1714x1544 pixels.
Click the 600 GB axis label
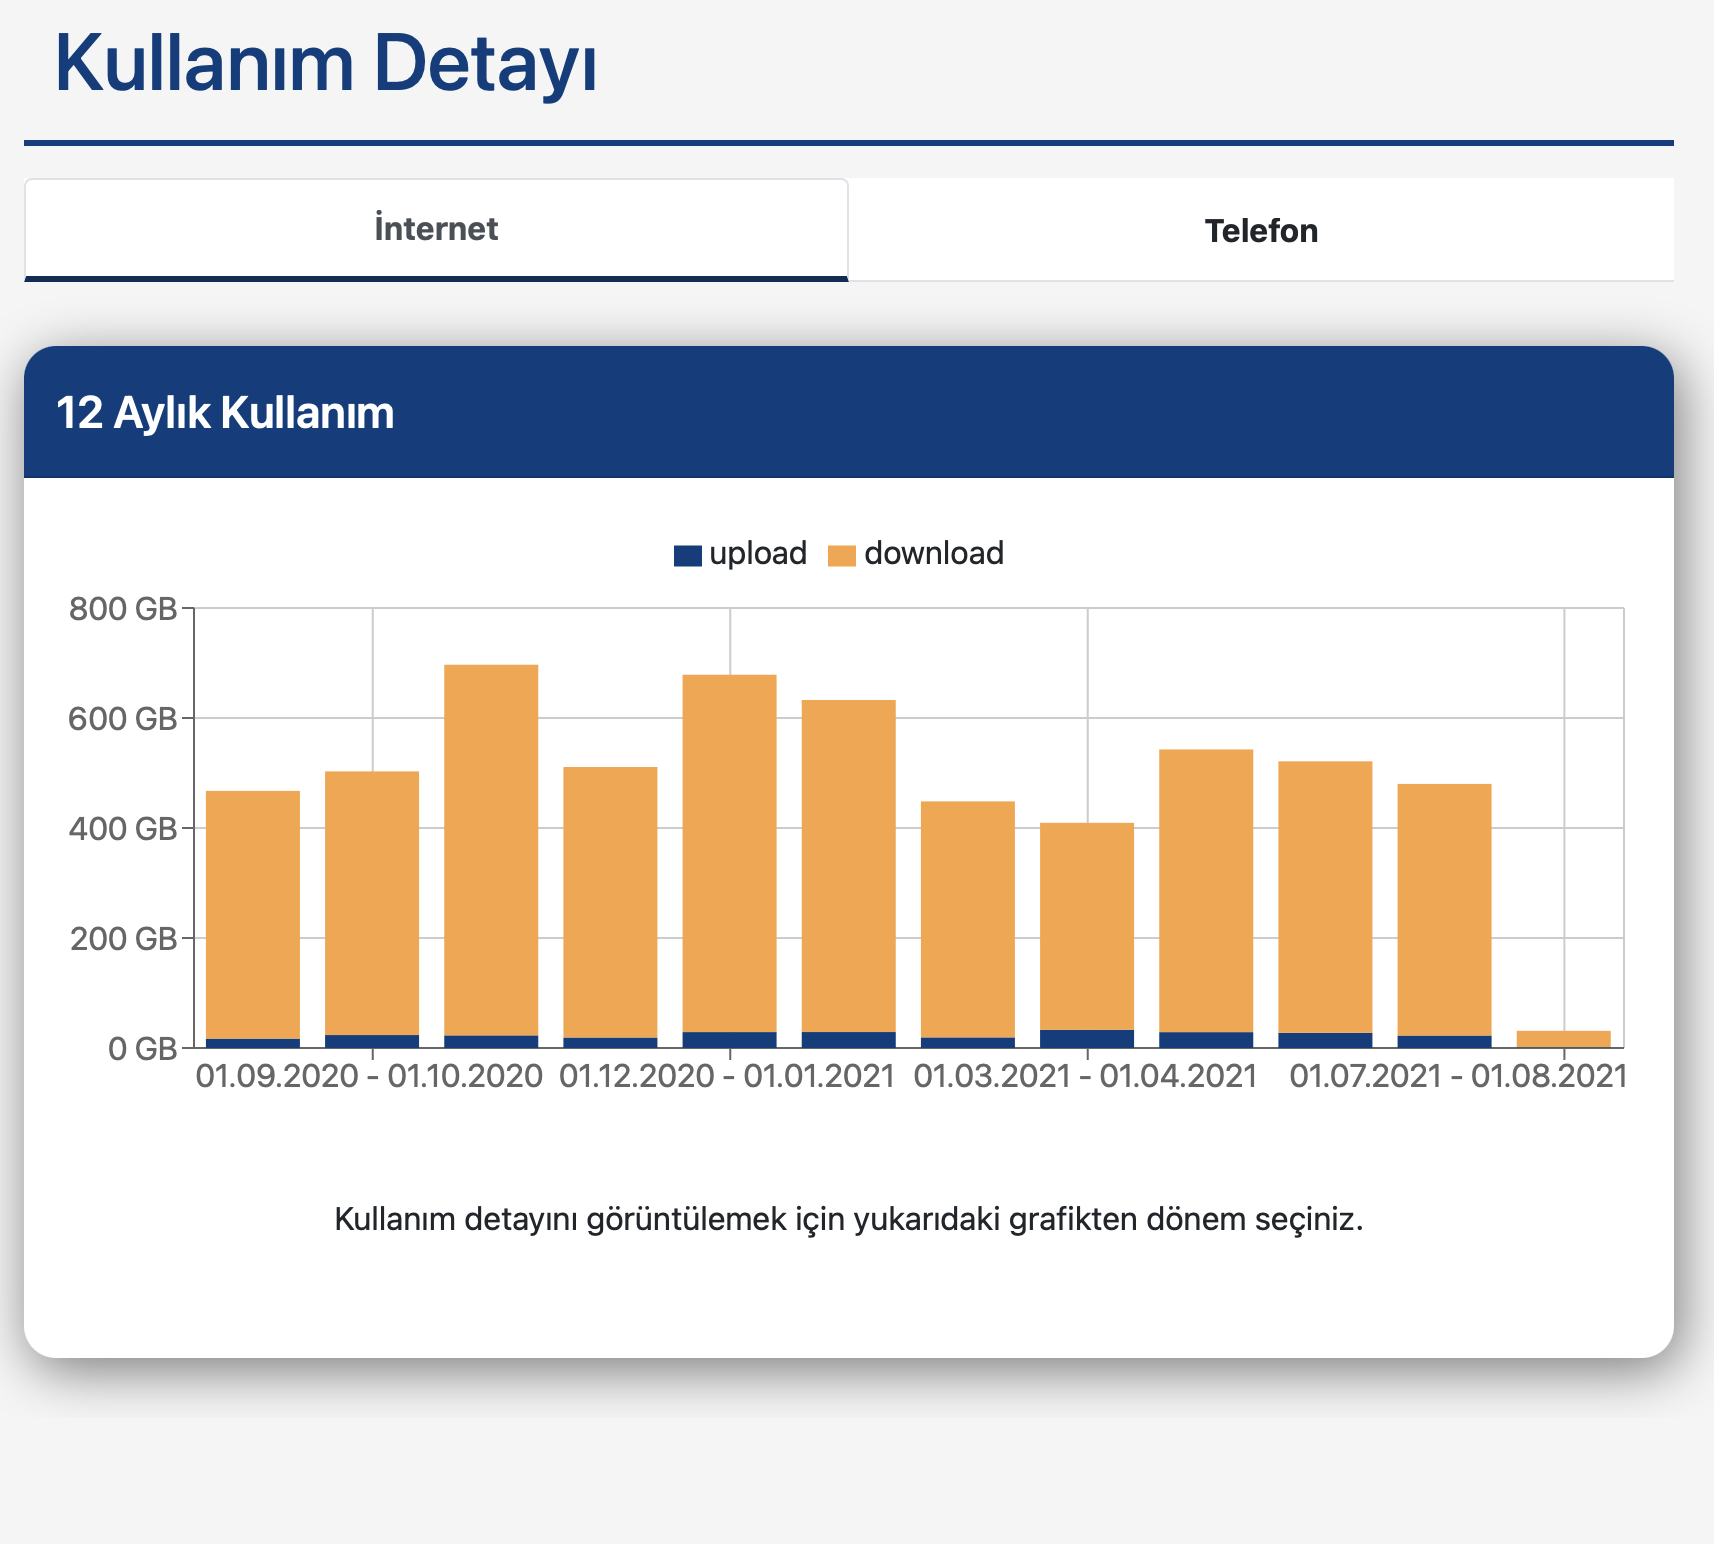point(123,718)
